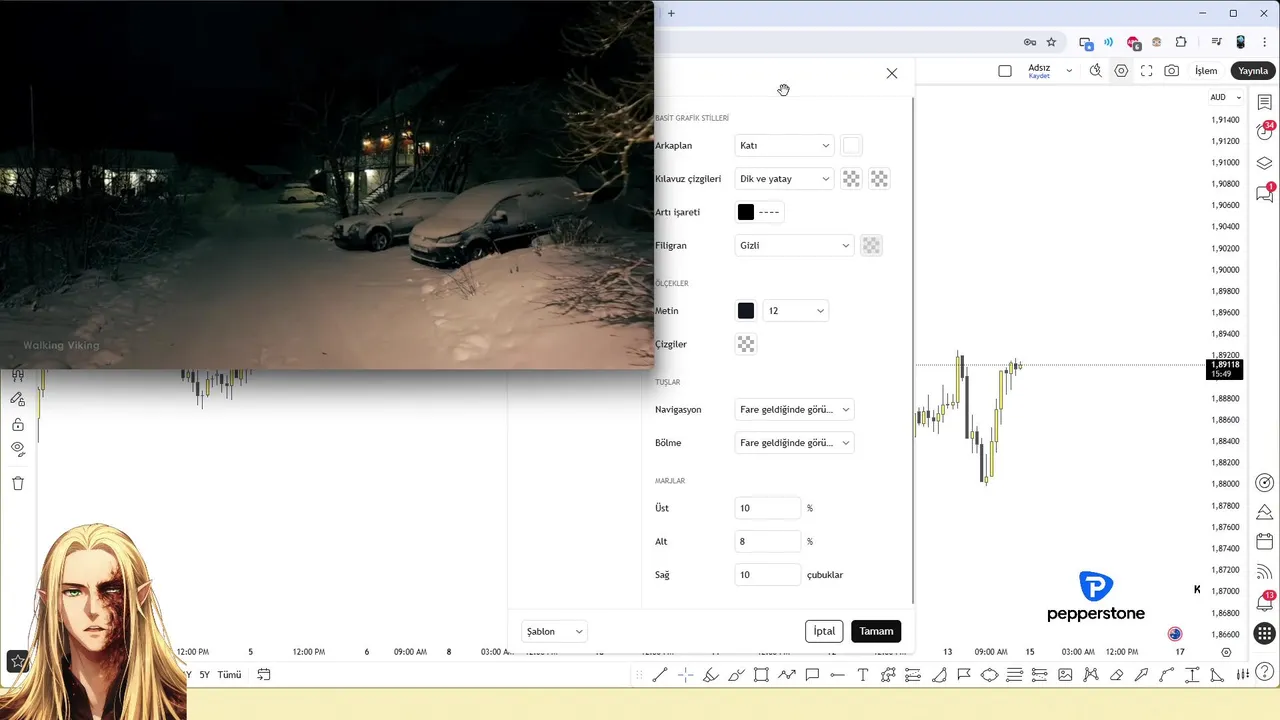
Task: Open the AUD currency dropdown on price scale
Action: pos(1225,97)
